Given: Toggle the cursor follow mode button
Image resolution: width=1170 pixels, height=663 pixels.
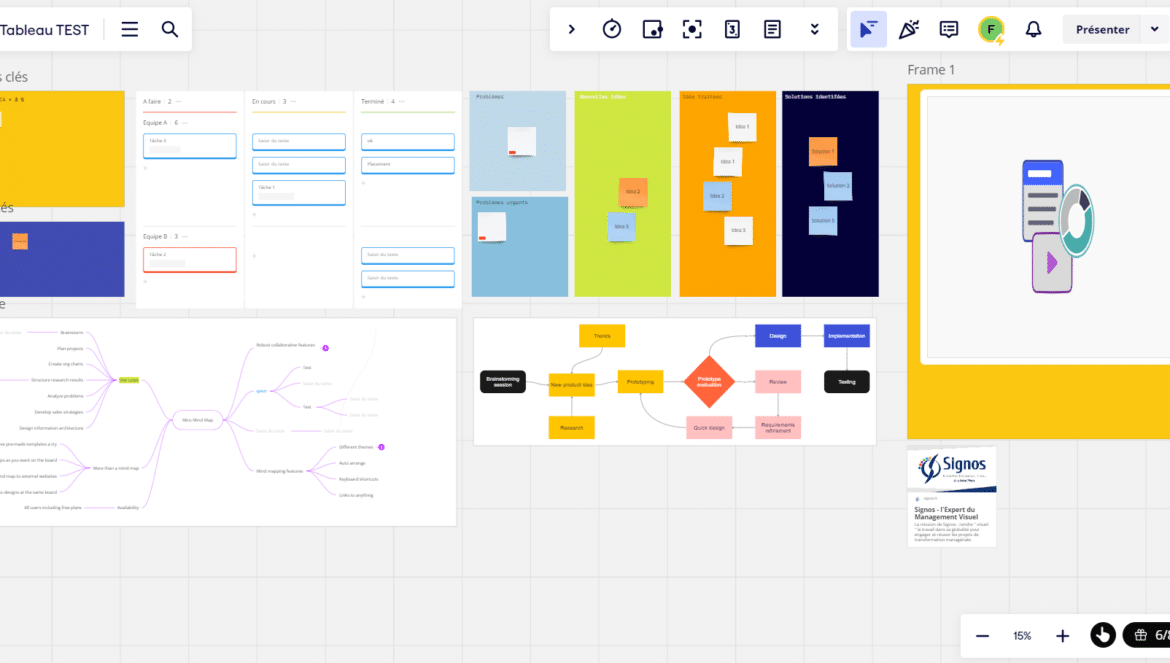Looking at the screenshot, I should pyautogui.click(x=868, y=30).
